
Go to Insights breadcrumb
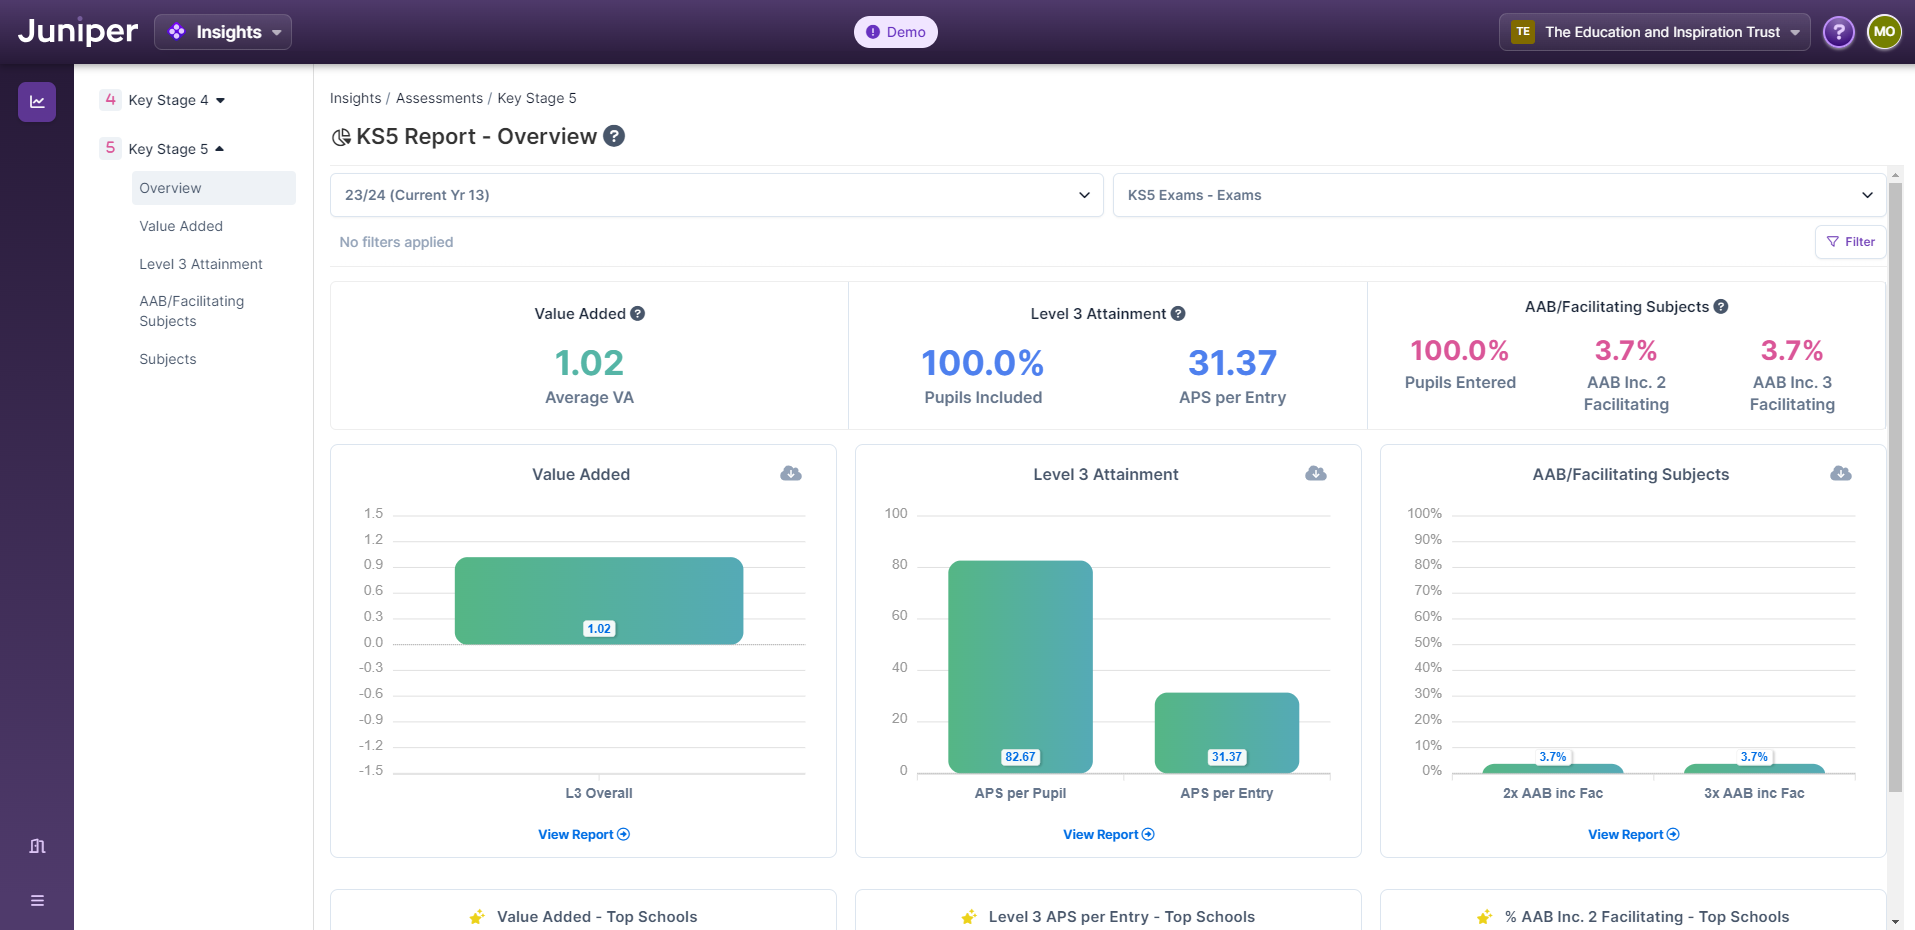[356, 98]
